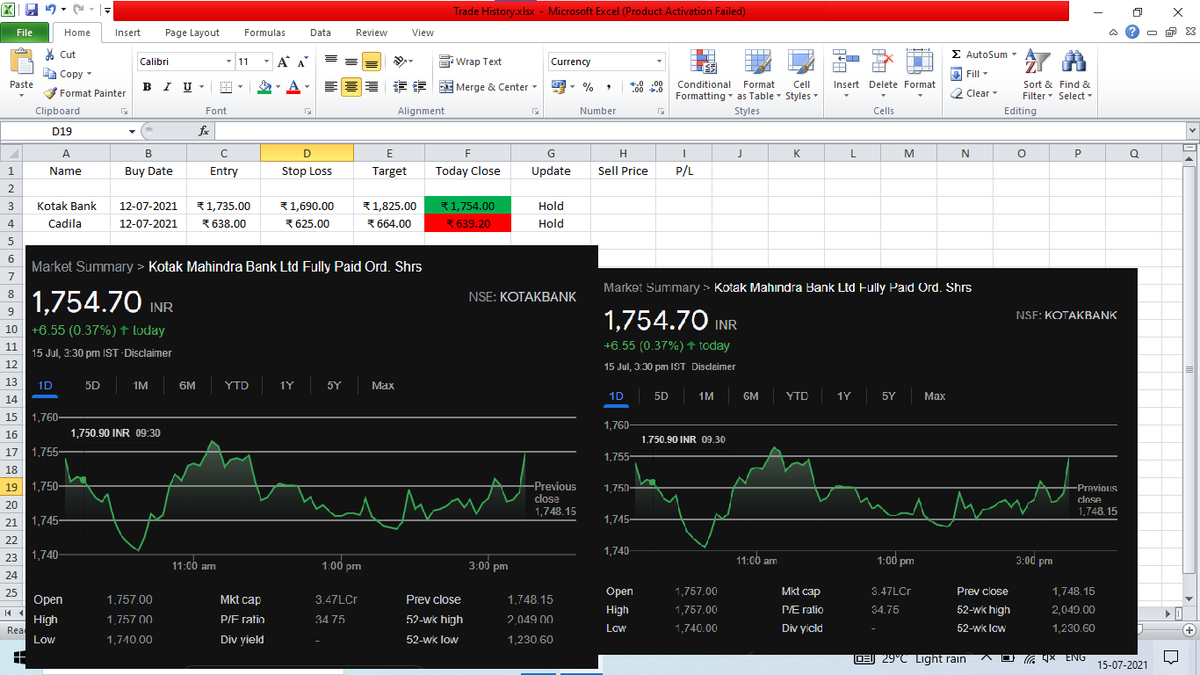This screenshot has height=675, width=1200.
Task: Switch to the Review tab
Action: coord(371,32)
